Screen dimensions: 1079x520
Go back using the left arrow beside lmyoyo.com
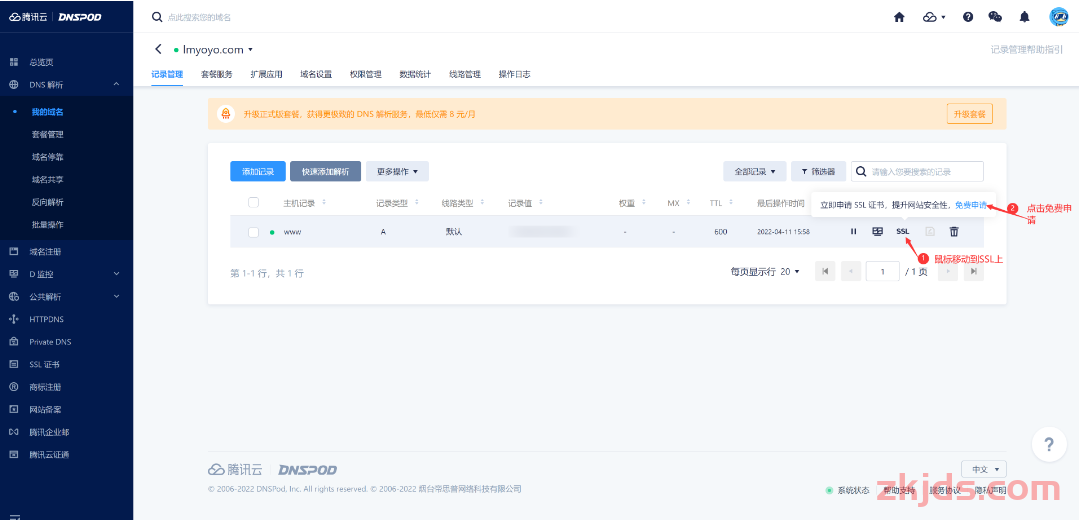tap(158, 50)
